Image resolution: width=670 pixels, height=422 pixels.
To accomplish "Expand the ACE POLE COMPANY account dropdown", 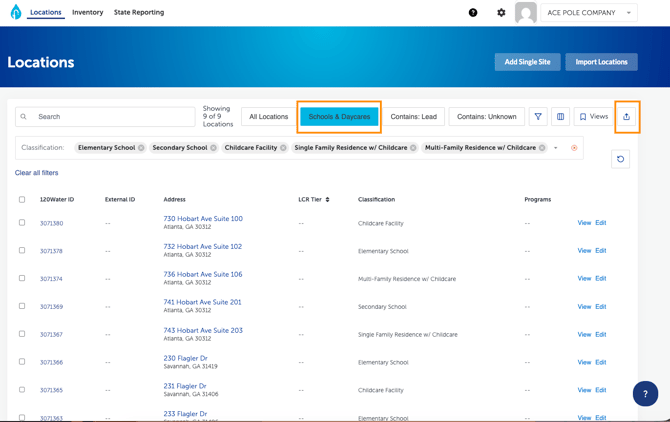I will coord(589,13).
